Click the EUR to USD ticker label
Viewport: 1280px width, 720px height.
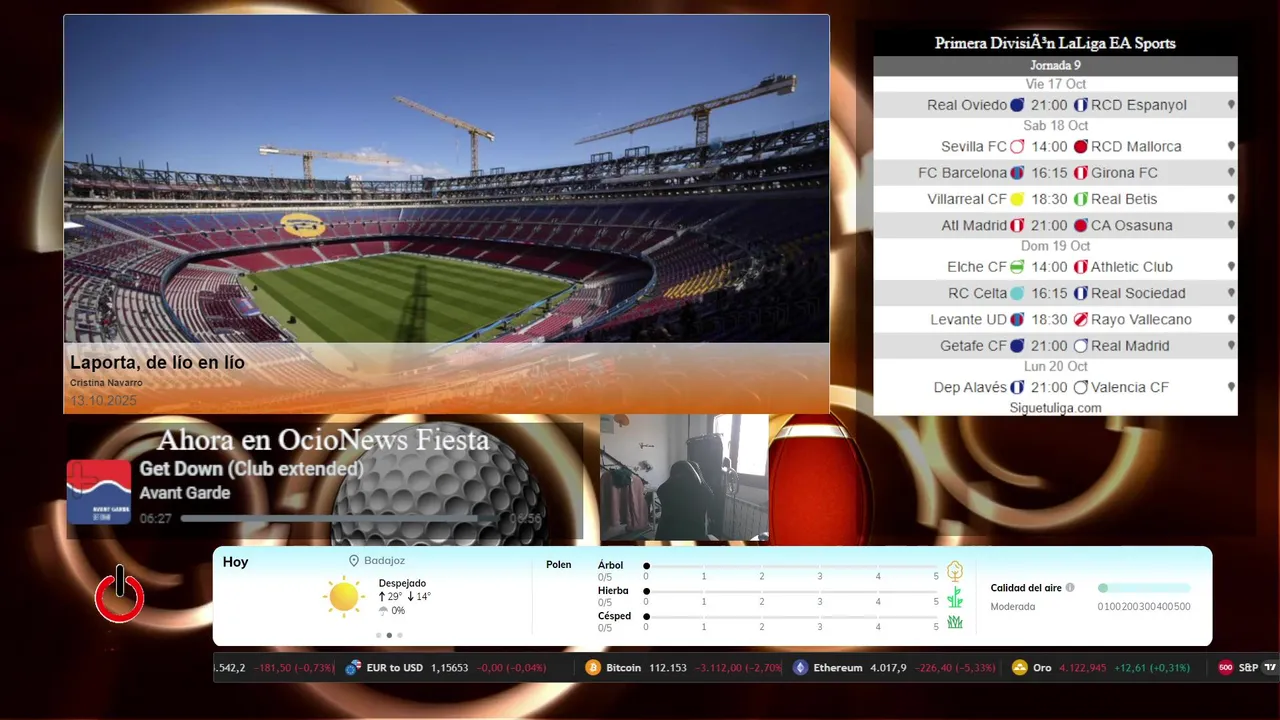(x=395, y=667)
